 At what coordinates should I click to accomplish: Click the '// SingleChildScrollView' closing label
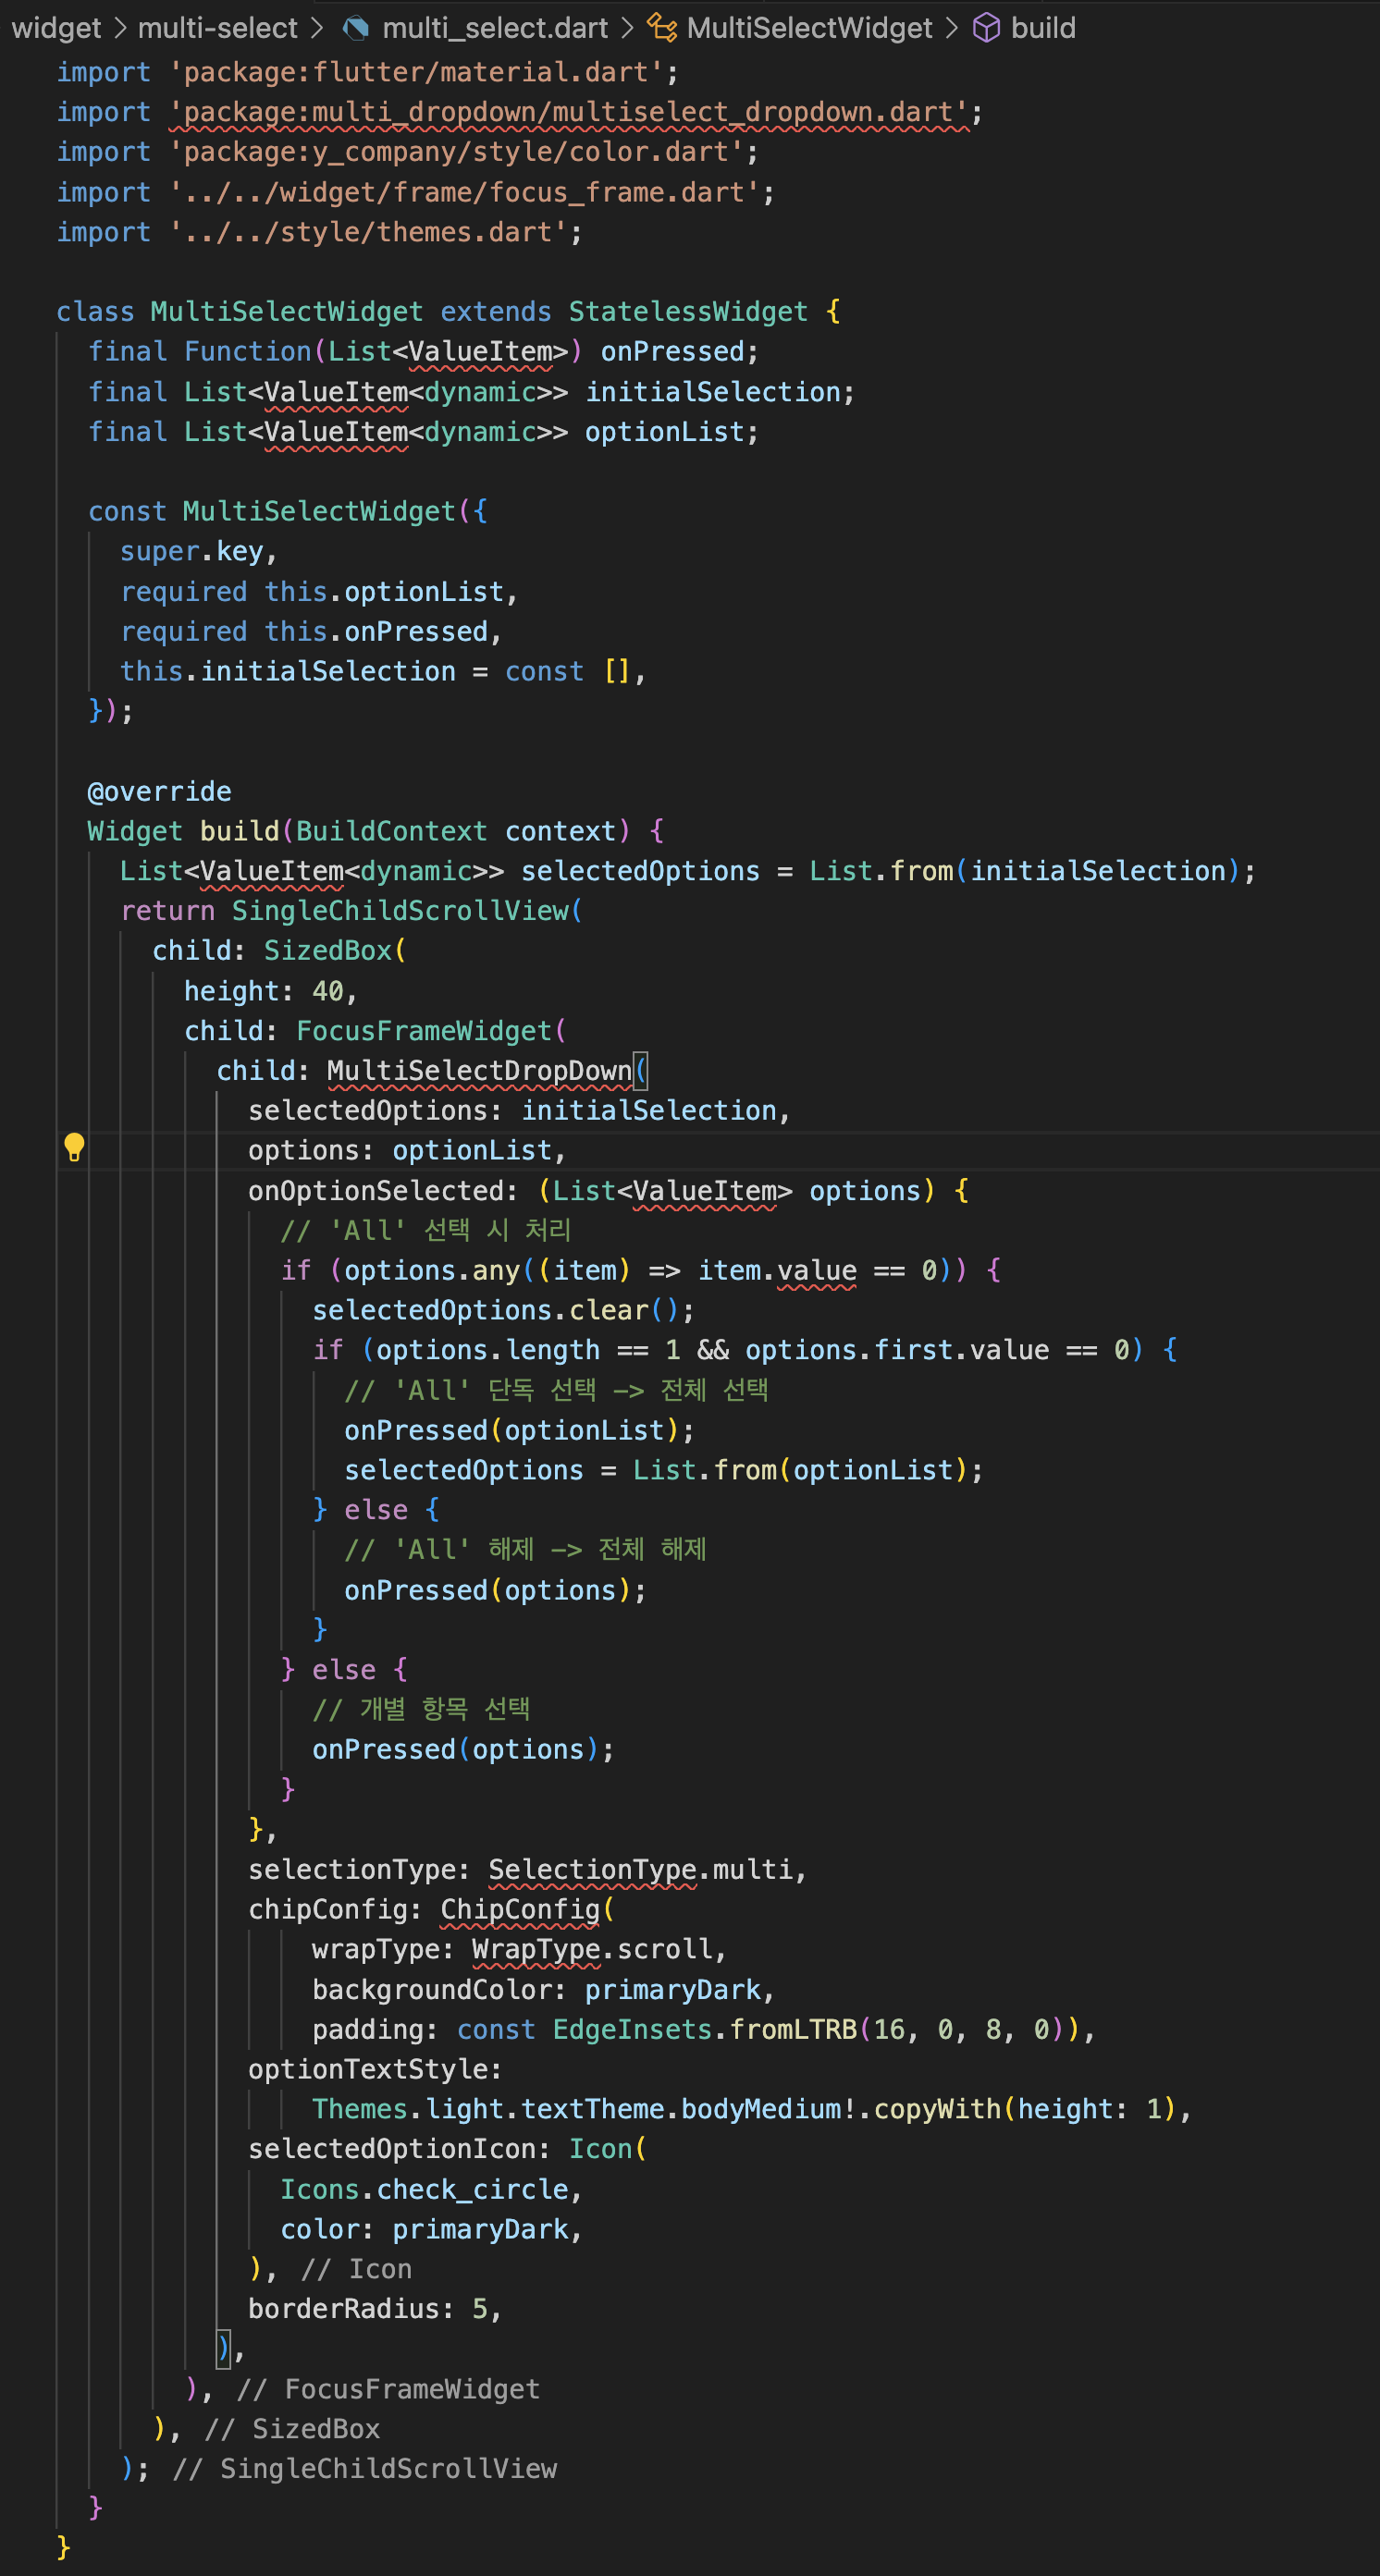tap(364, 2469)
